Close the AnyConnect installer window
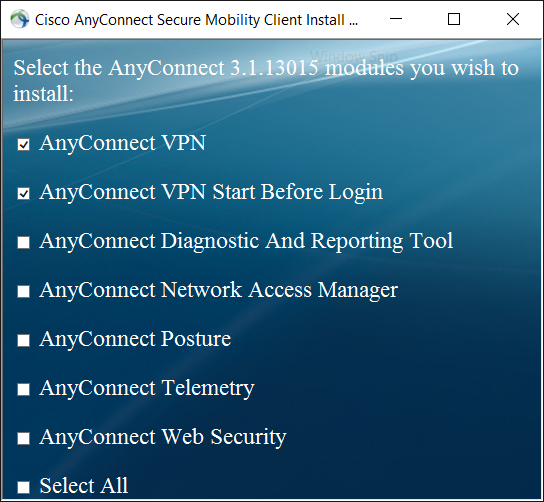 [512, 19]
